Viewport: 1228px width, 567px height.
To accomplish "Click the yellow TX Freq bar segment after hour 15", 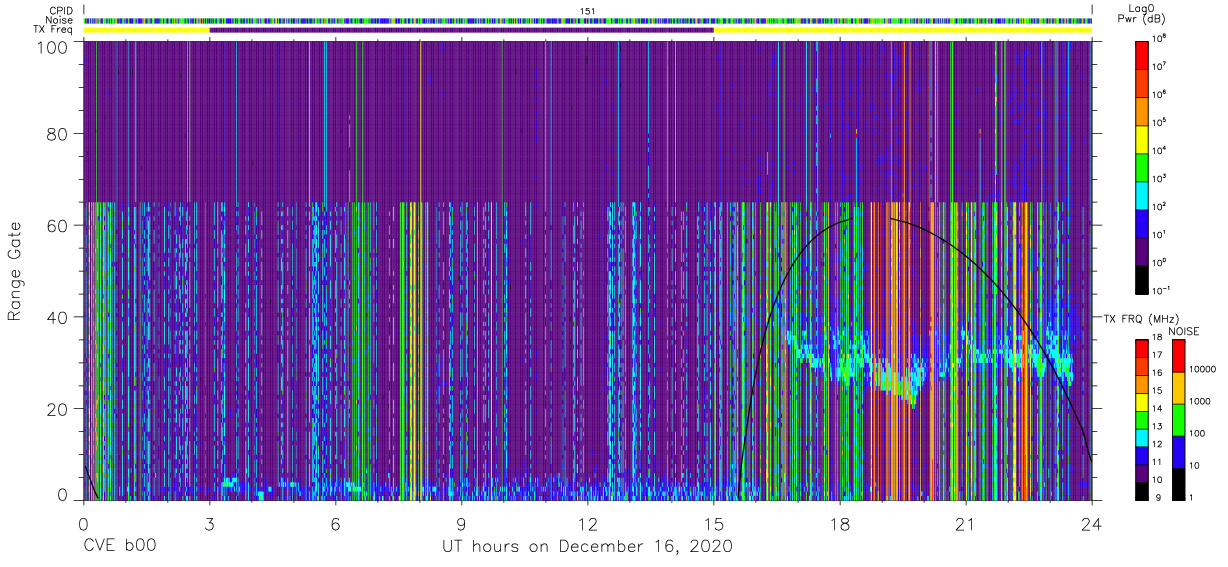I will click(902, 30).
